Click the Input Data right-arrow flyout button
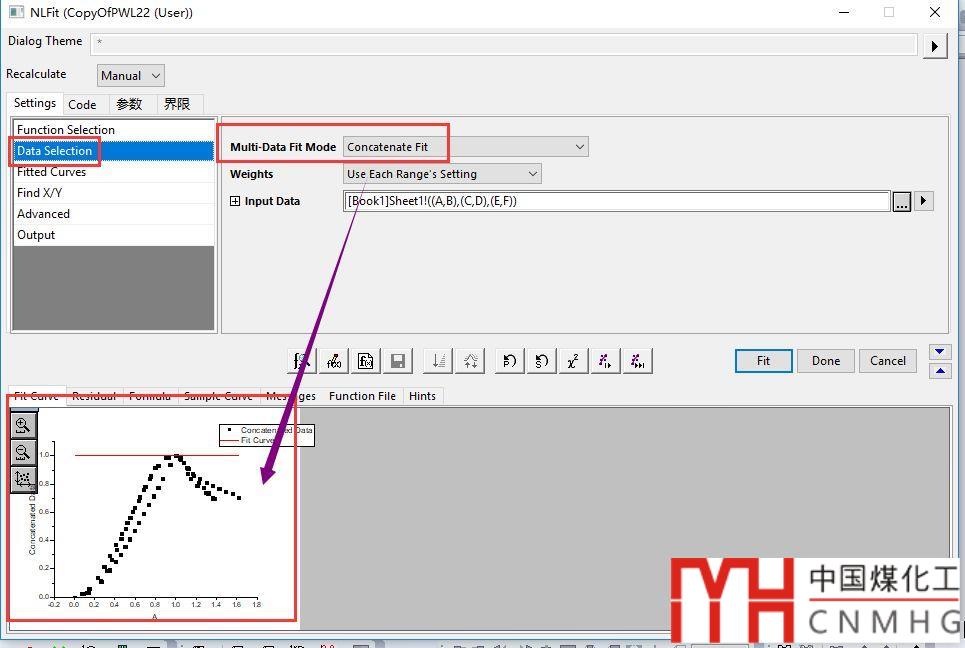This screenshot has height=648, width=965. pyautogui.click(x=923, y=201)
